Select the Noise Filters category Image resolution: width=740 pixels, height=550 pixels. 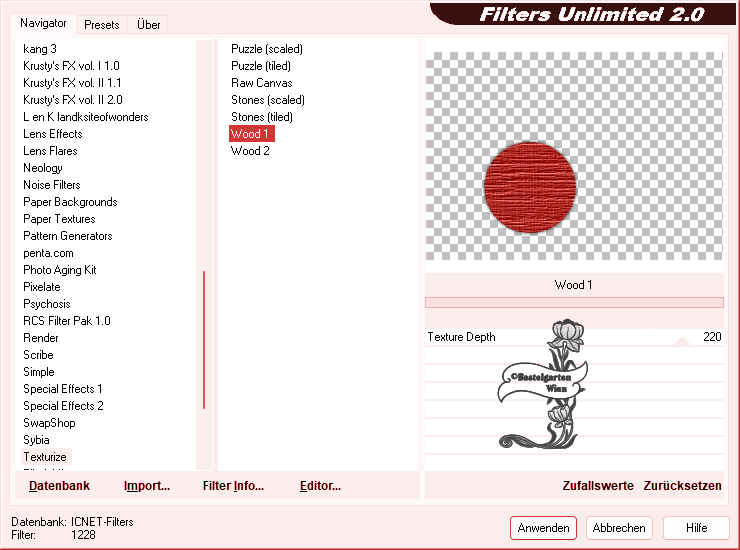click(x=51, y=185)
